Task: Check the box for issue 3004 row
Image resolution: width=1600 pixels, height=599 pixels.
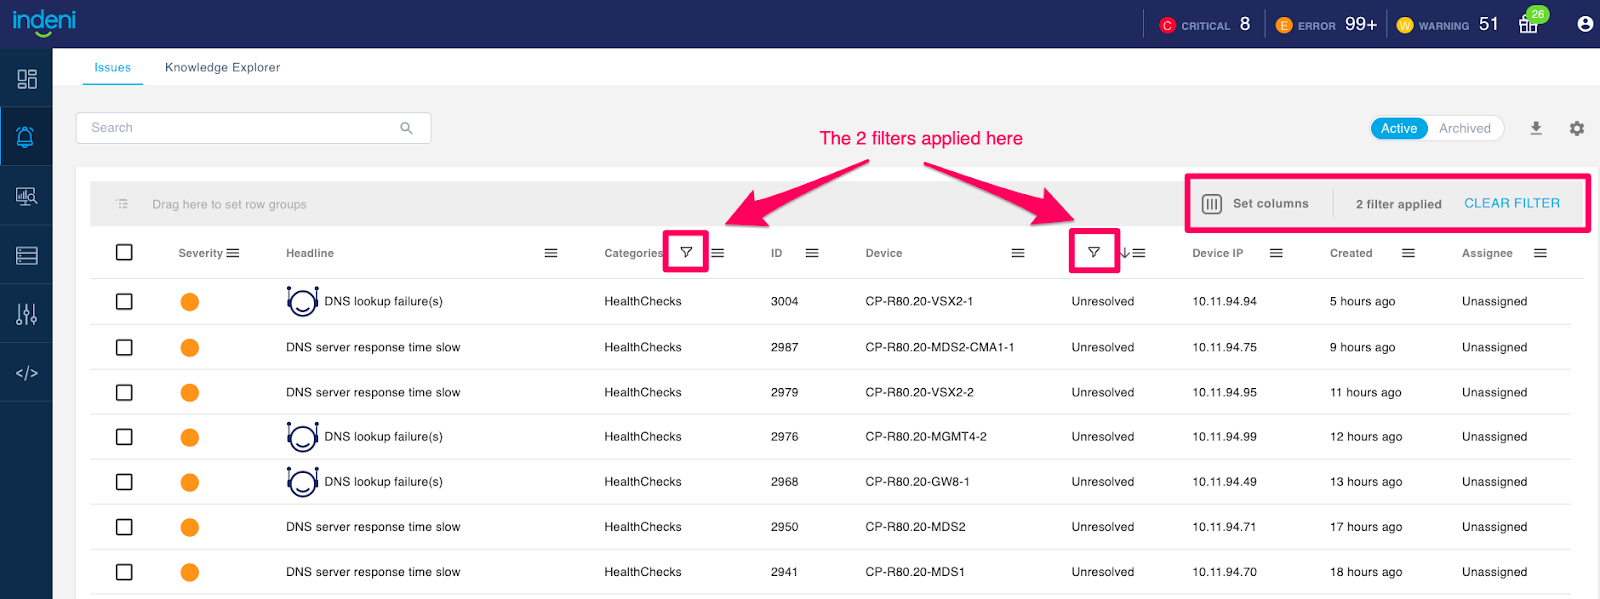Action: (124, 301)
